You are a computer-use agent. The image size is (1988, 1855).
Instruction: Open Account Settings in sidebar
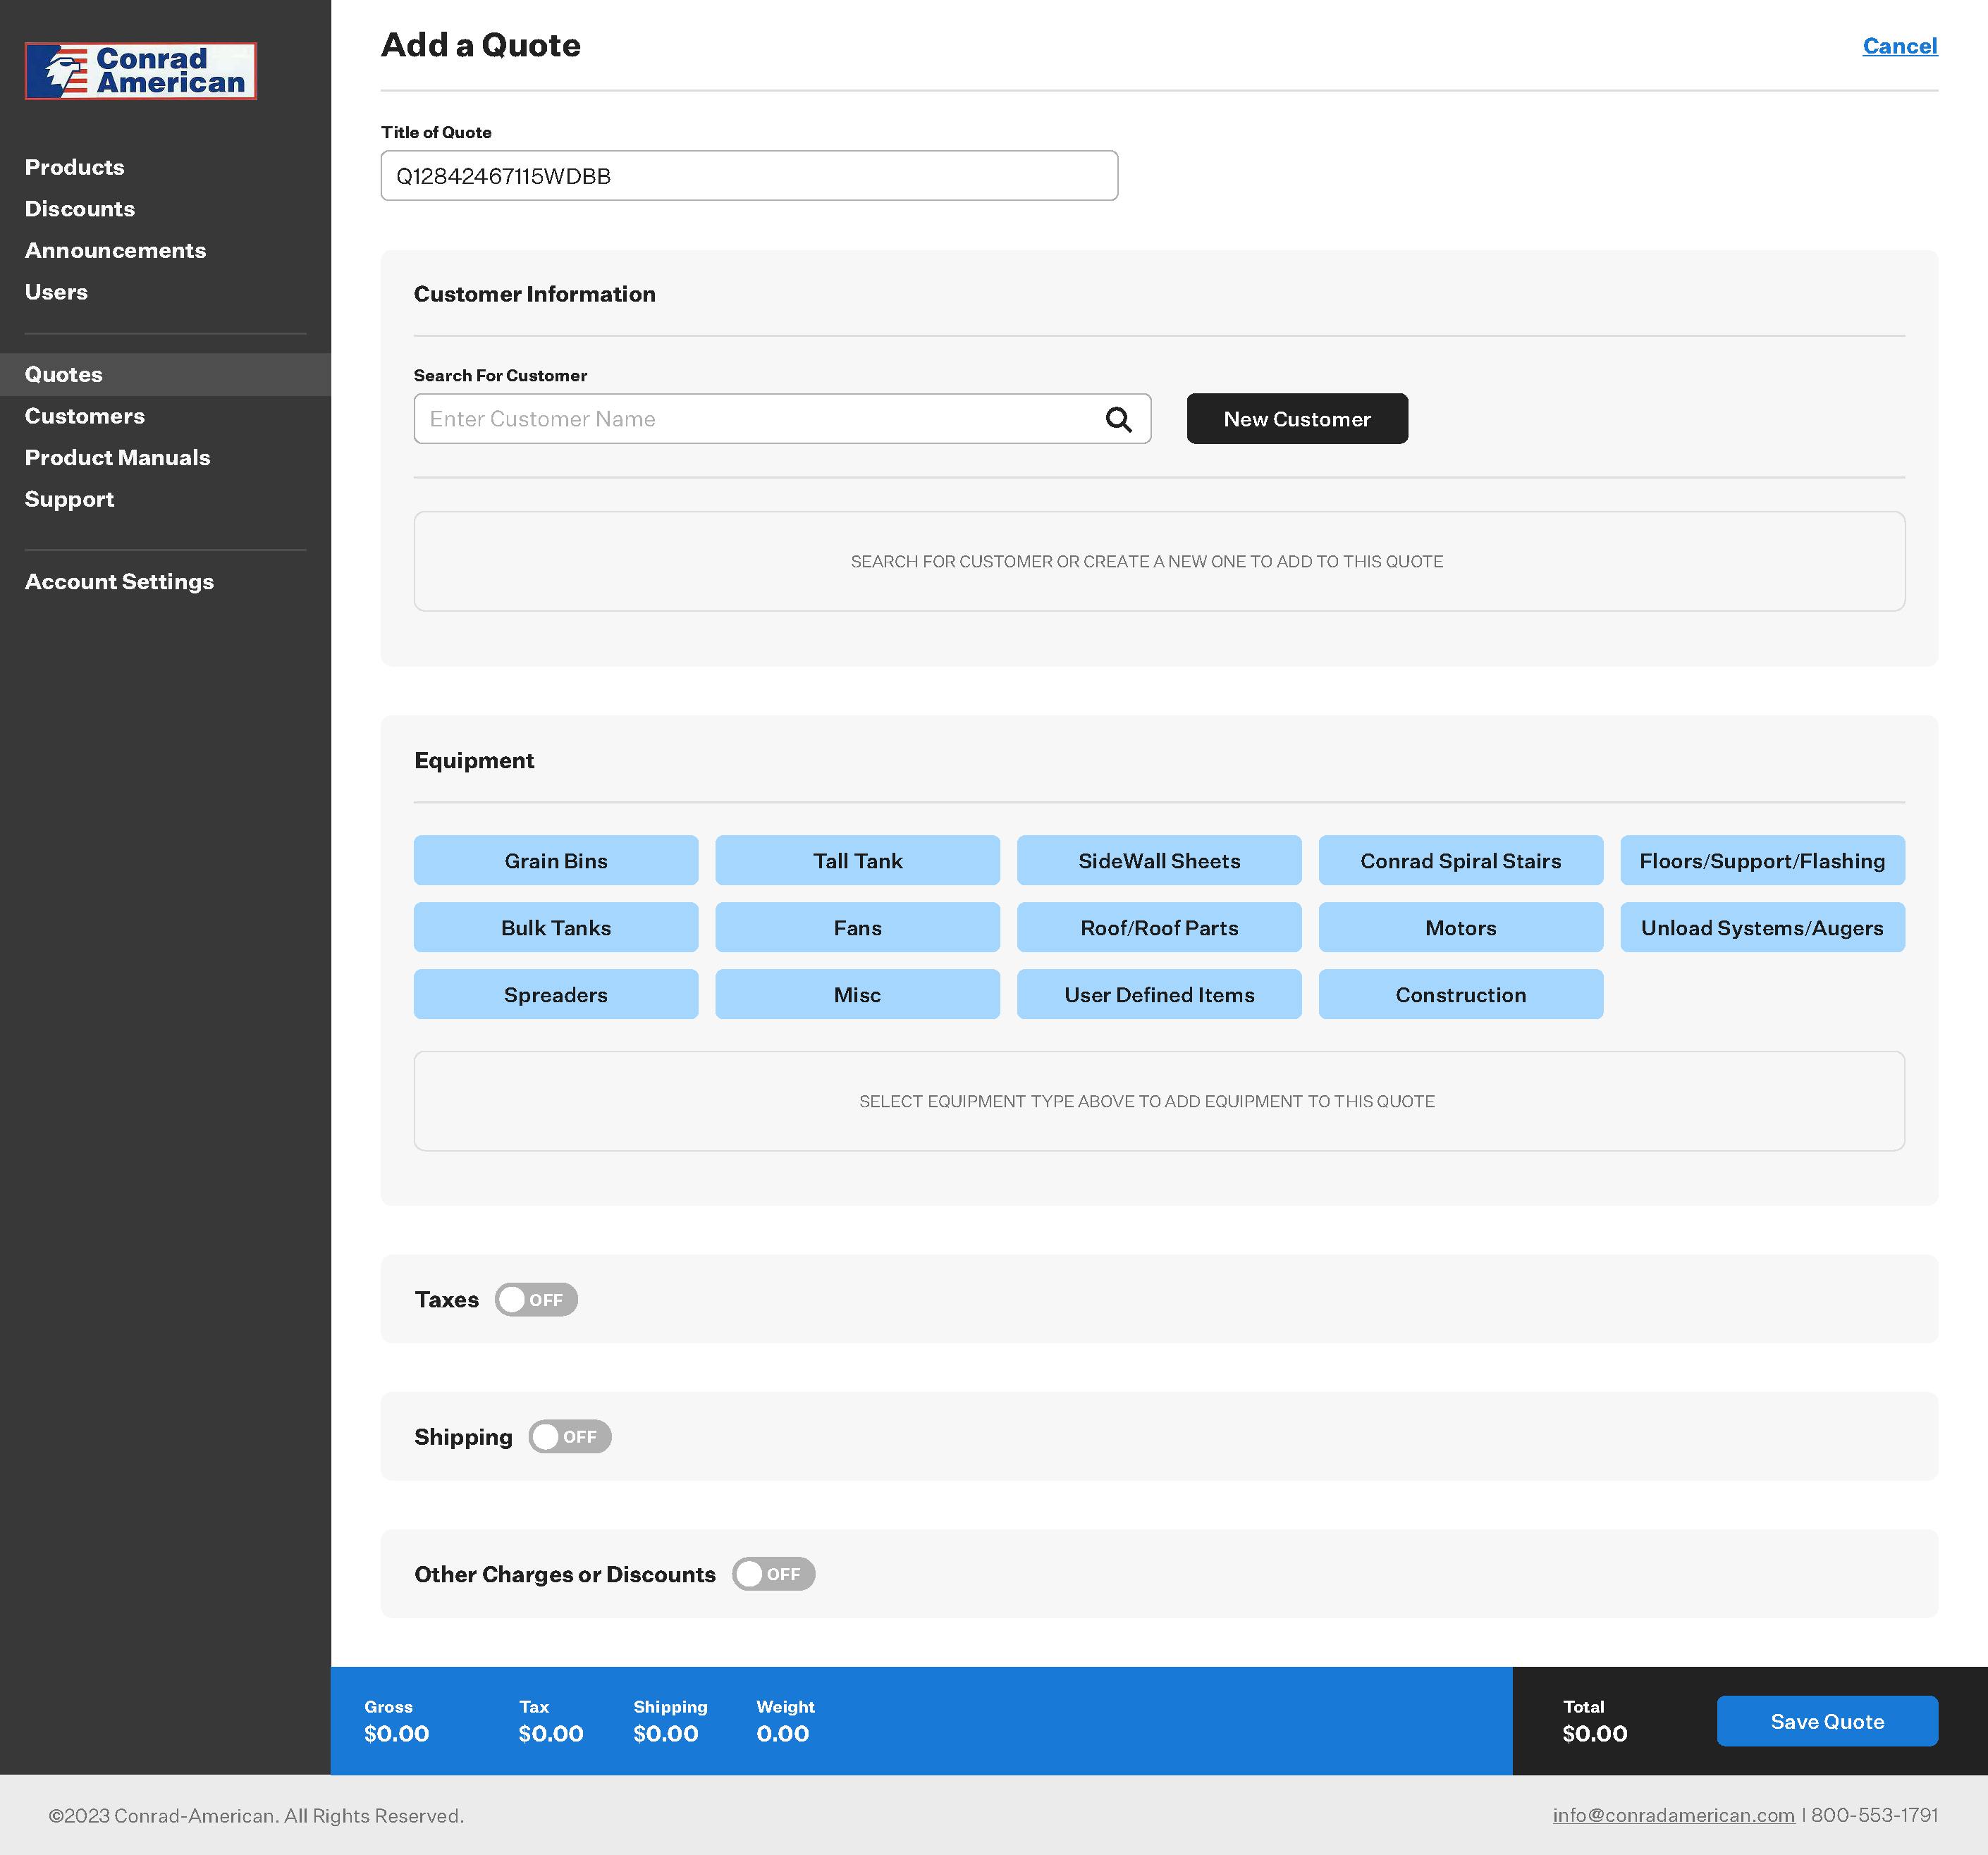(119, 582)
